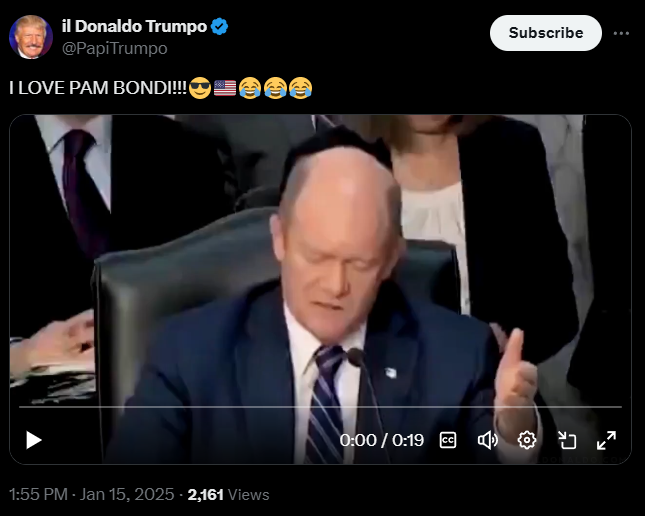Visit the @PapiTrumpo handle link

coord(115,49)
